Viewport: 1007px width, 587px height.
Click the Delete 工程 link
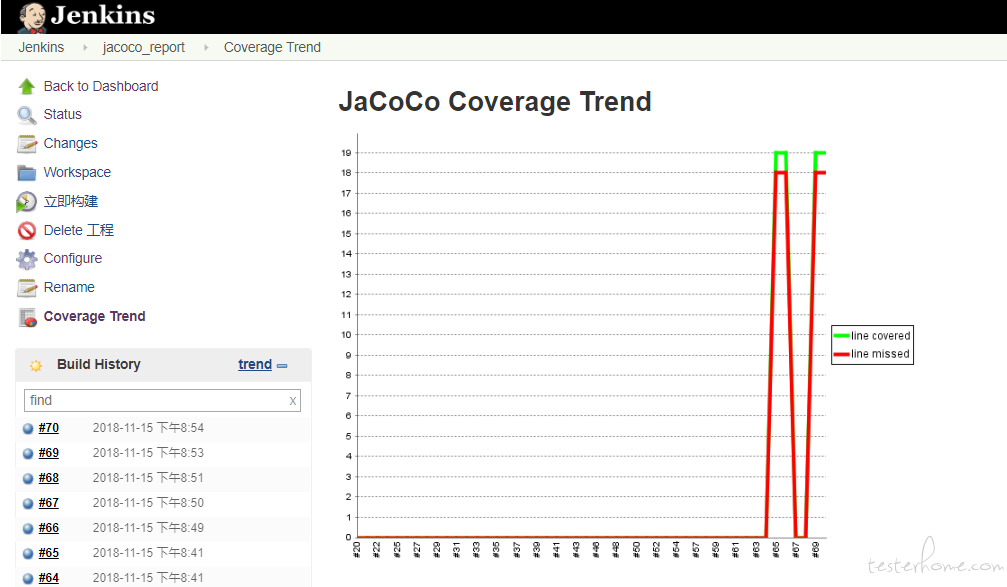pyautogui.click(x=78, y=230)
